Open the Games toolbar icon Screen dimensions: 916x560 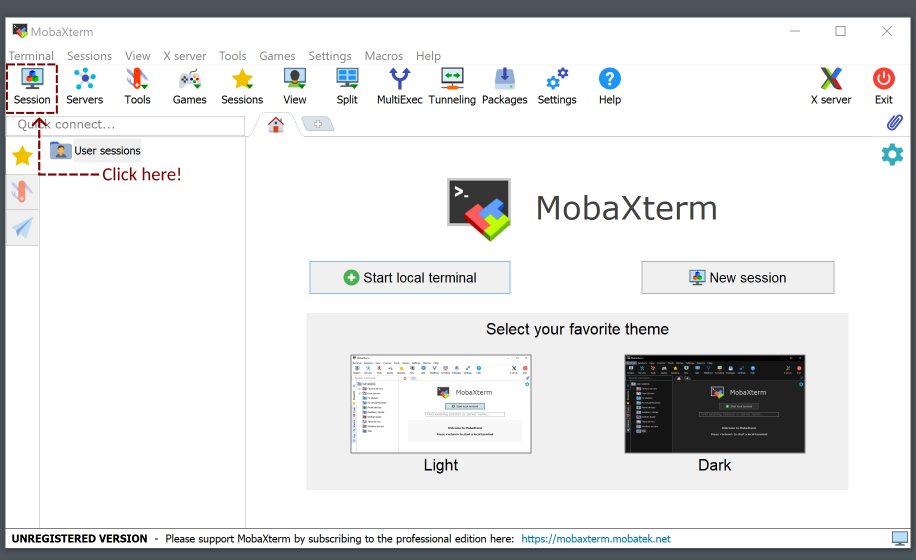pyautogui.click(x=189, y=86)
